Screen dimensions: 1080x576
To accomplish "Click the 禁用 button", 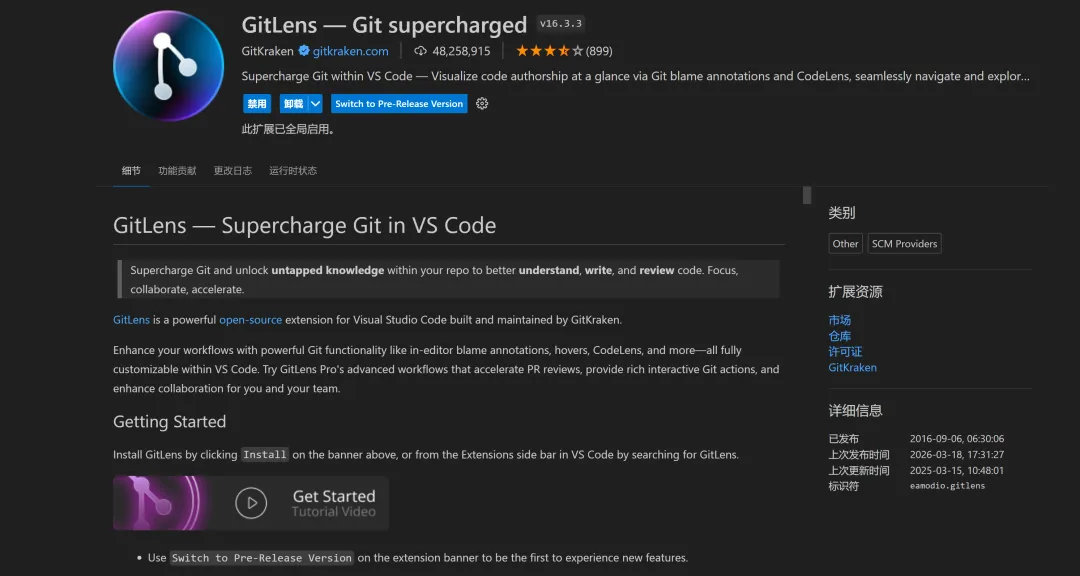I will pyautogui.click(x=257, y=104).
